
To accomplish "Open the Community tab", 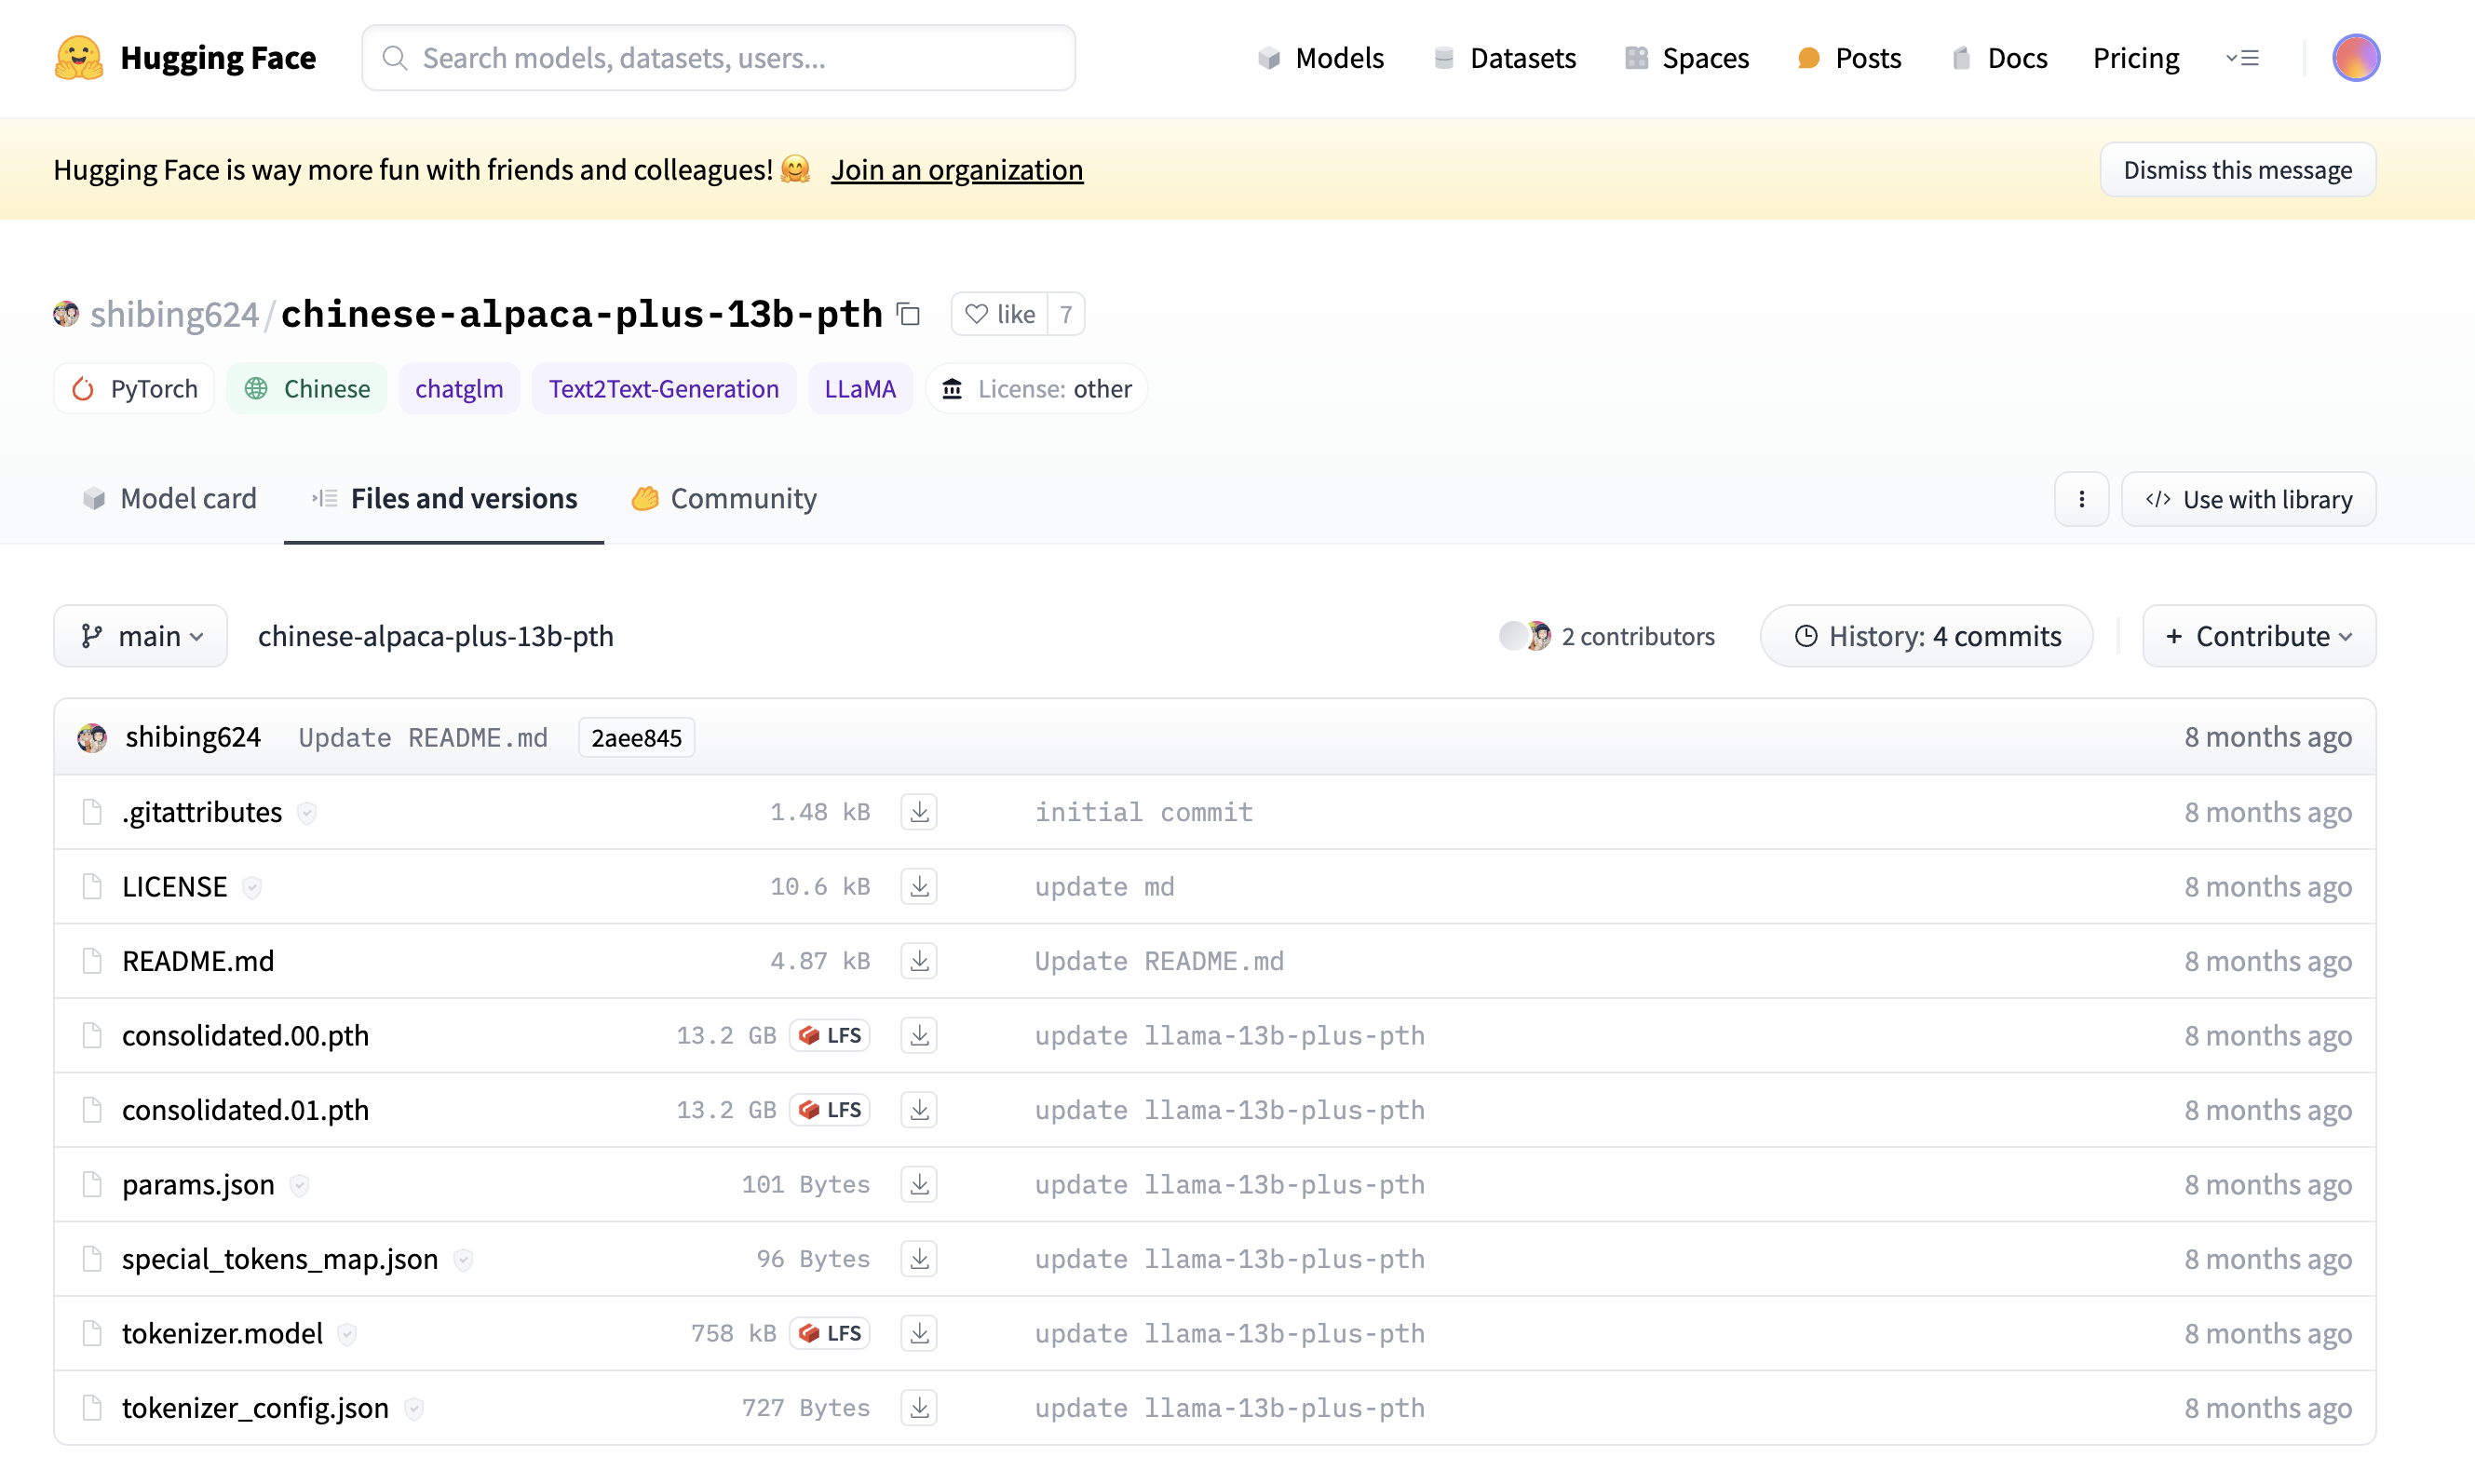I will (x=724, y=498).
